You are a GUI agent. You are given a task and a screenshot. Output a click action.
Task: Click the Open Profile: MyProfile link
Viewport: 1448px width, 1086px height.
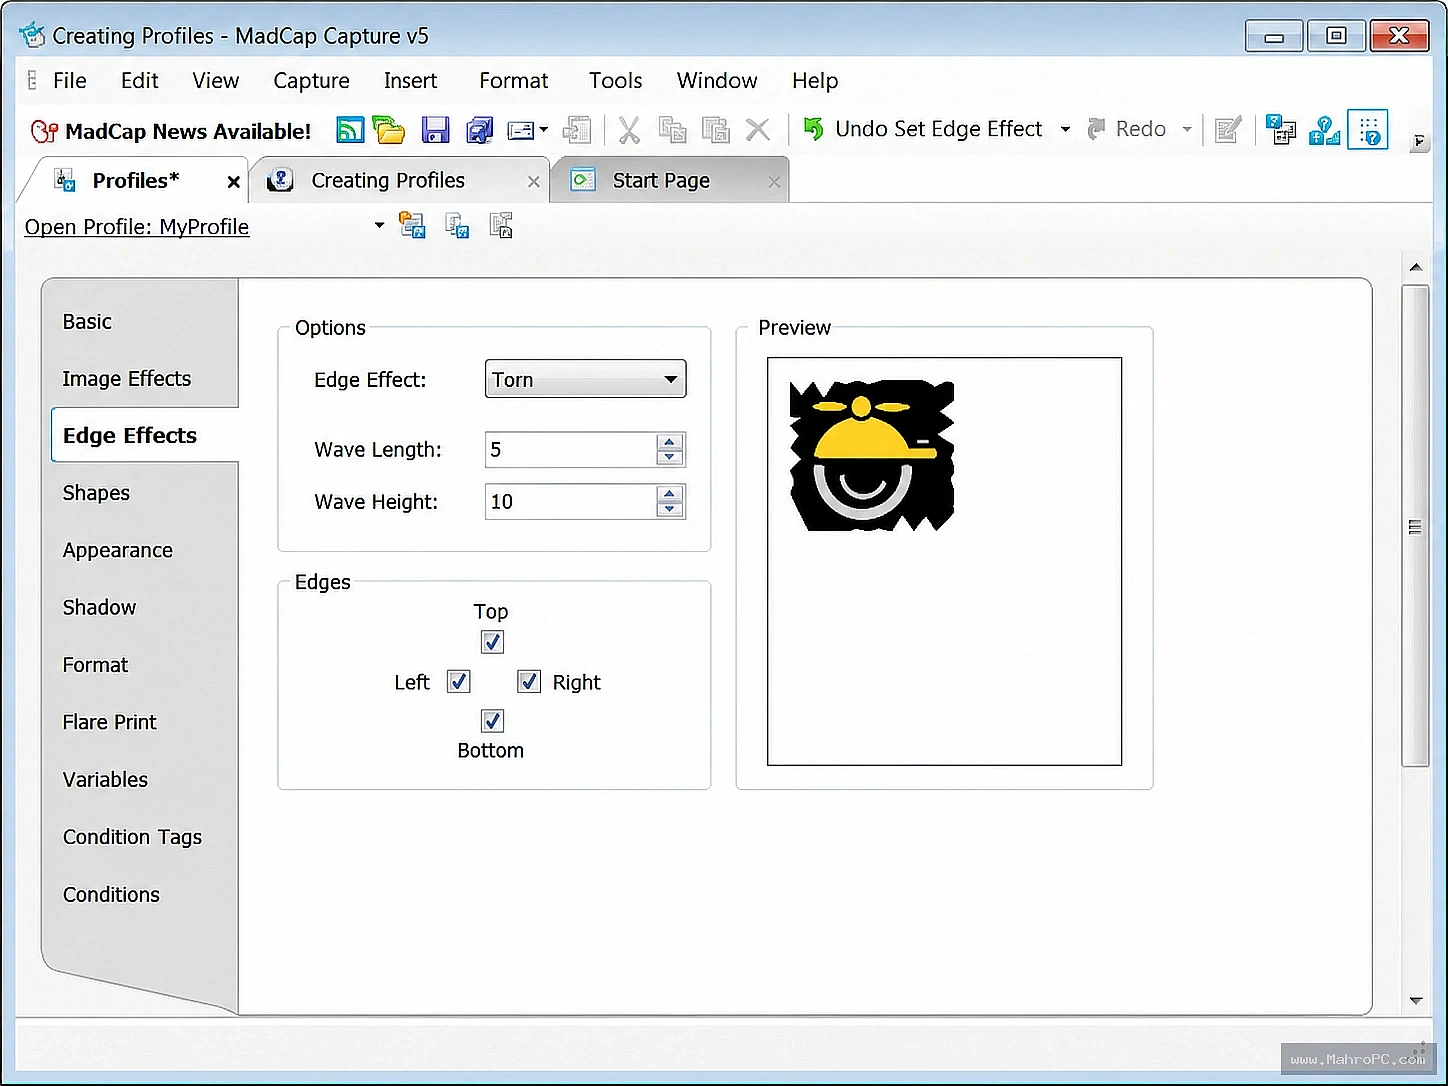[x=137, y=227]
